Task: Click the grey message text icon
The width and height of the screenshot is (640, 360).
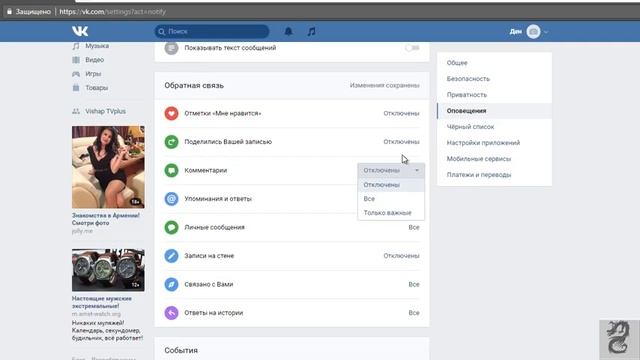Action: coord(171,48)
